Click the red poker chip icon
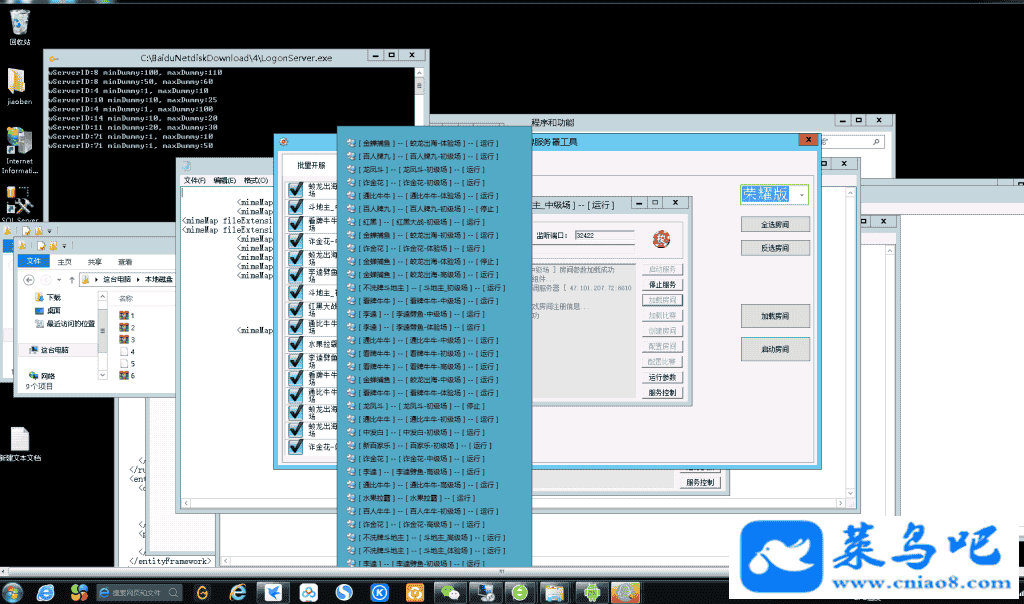Viewport: 1024px width, 604px height. pyautogui.click(x=659, y=237)
